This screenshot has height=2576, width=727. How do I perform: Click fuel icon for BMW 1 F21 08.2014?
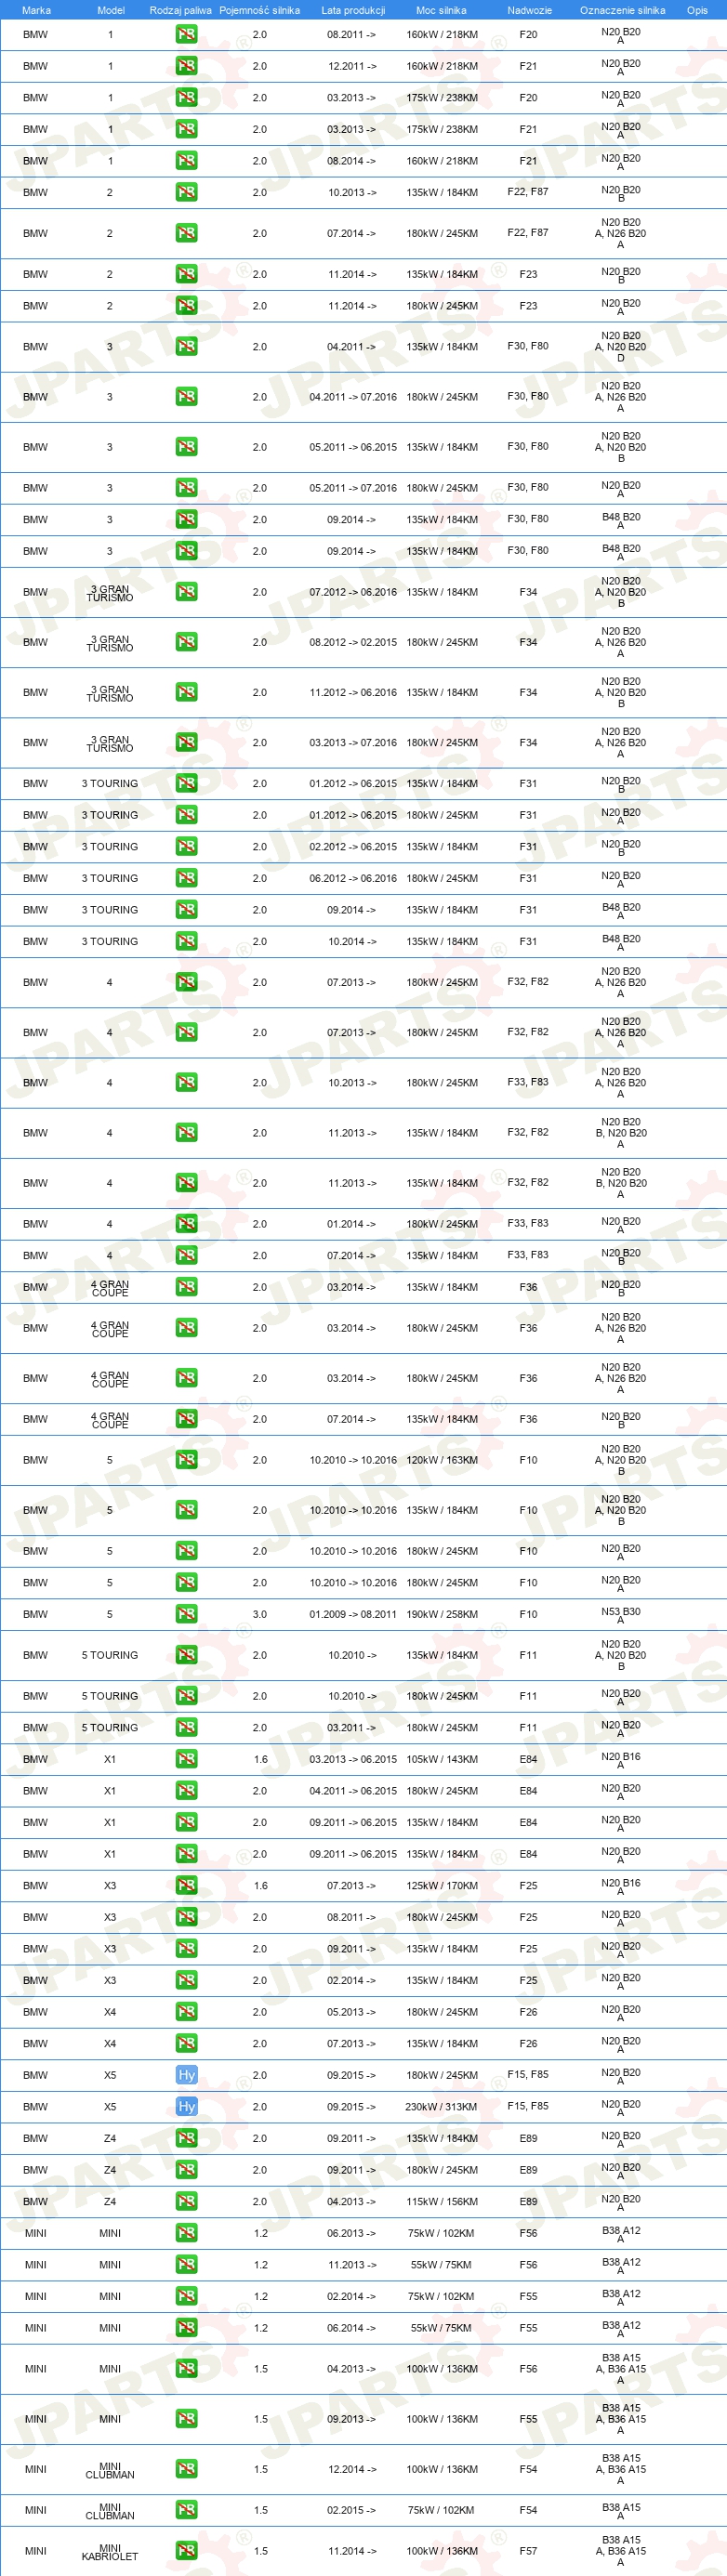(186, 161)
